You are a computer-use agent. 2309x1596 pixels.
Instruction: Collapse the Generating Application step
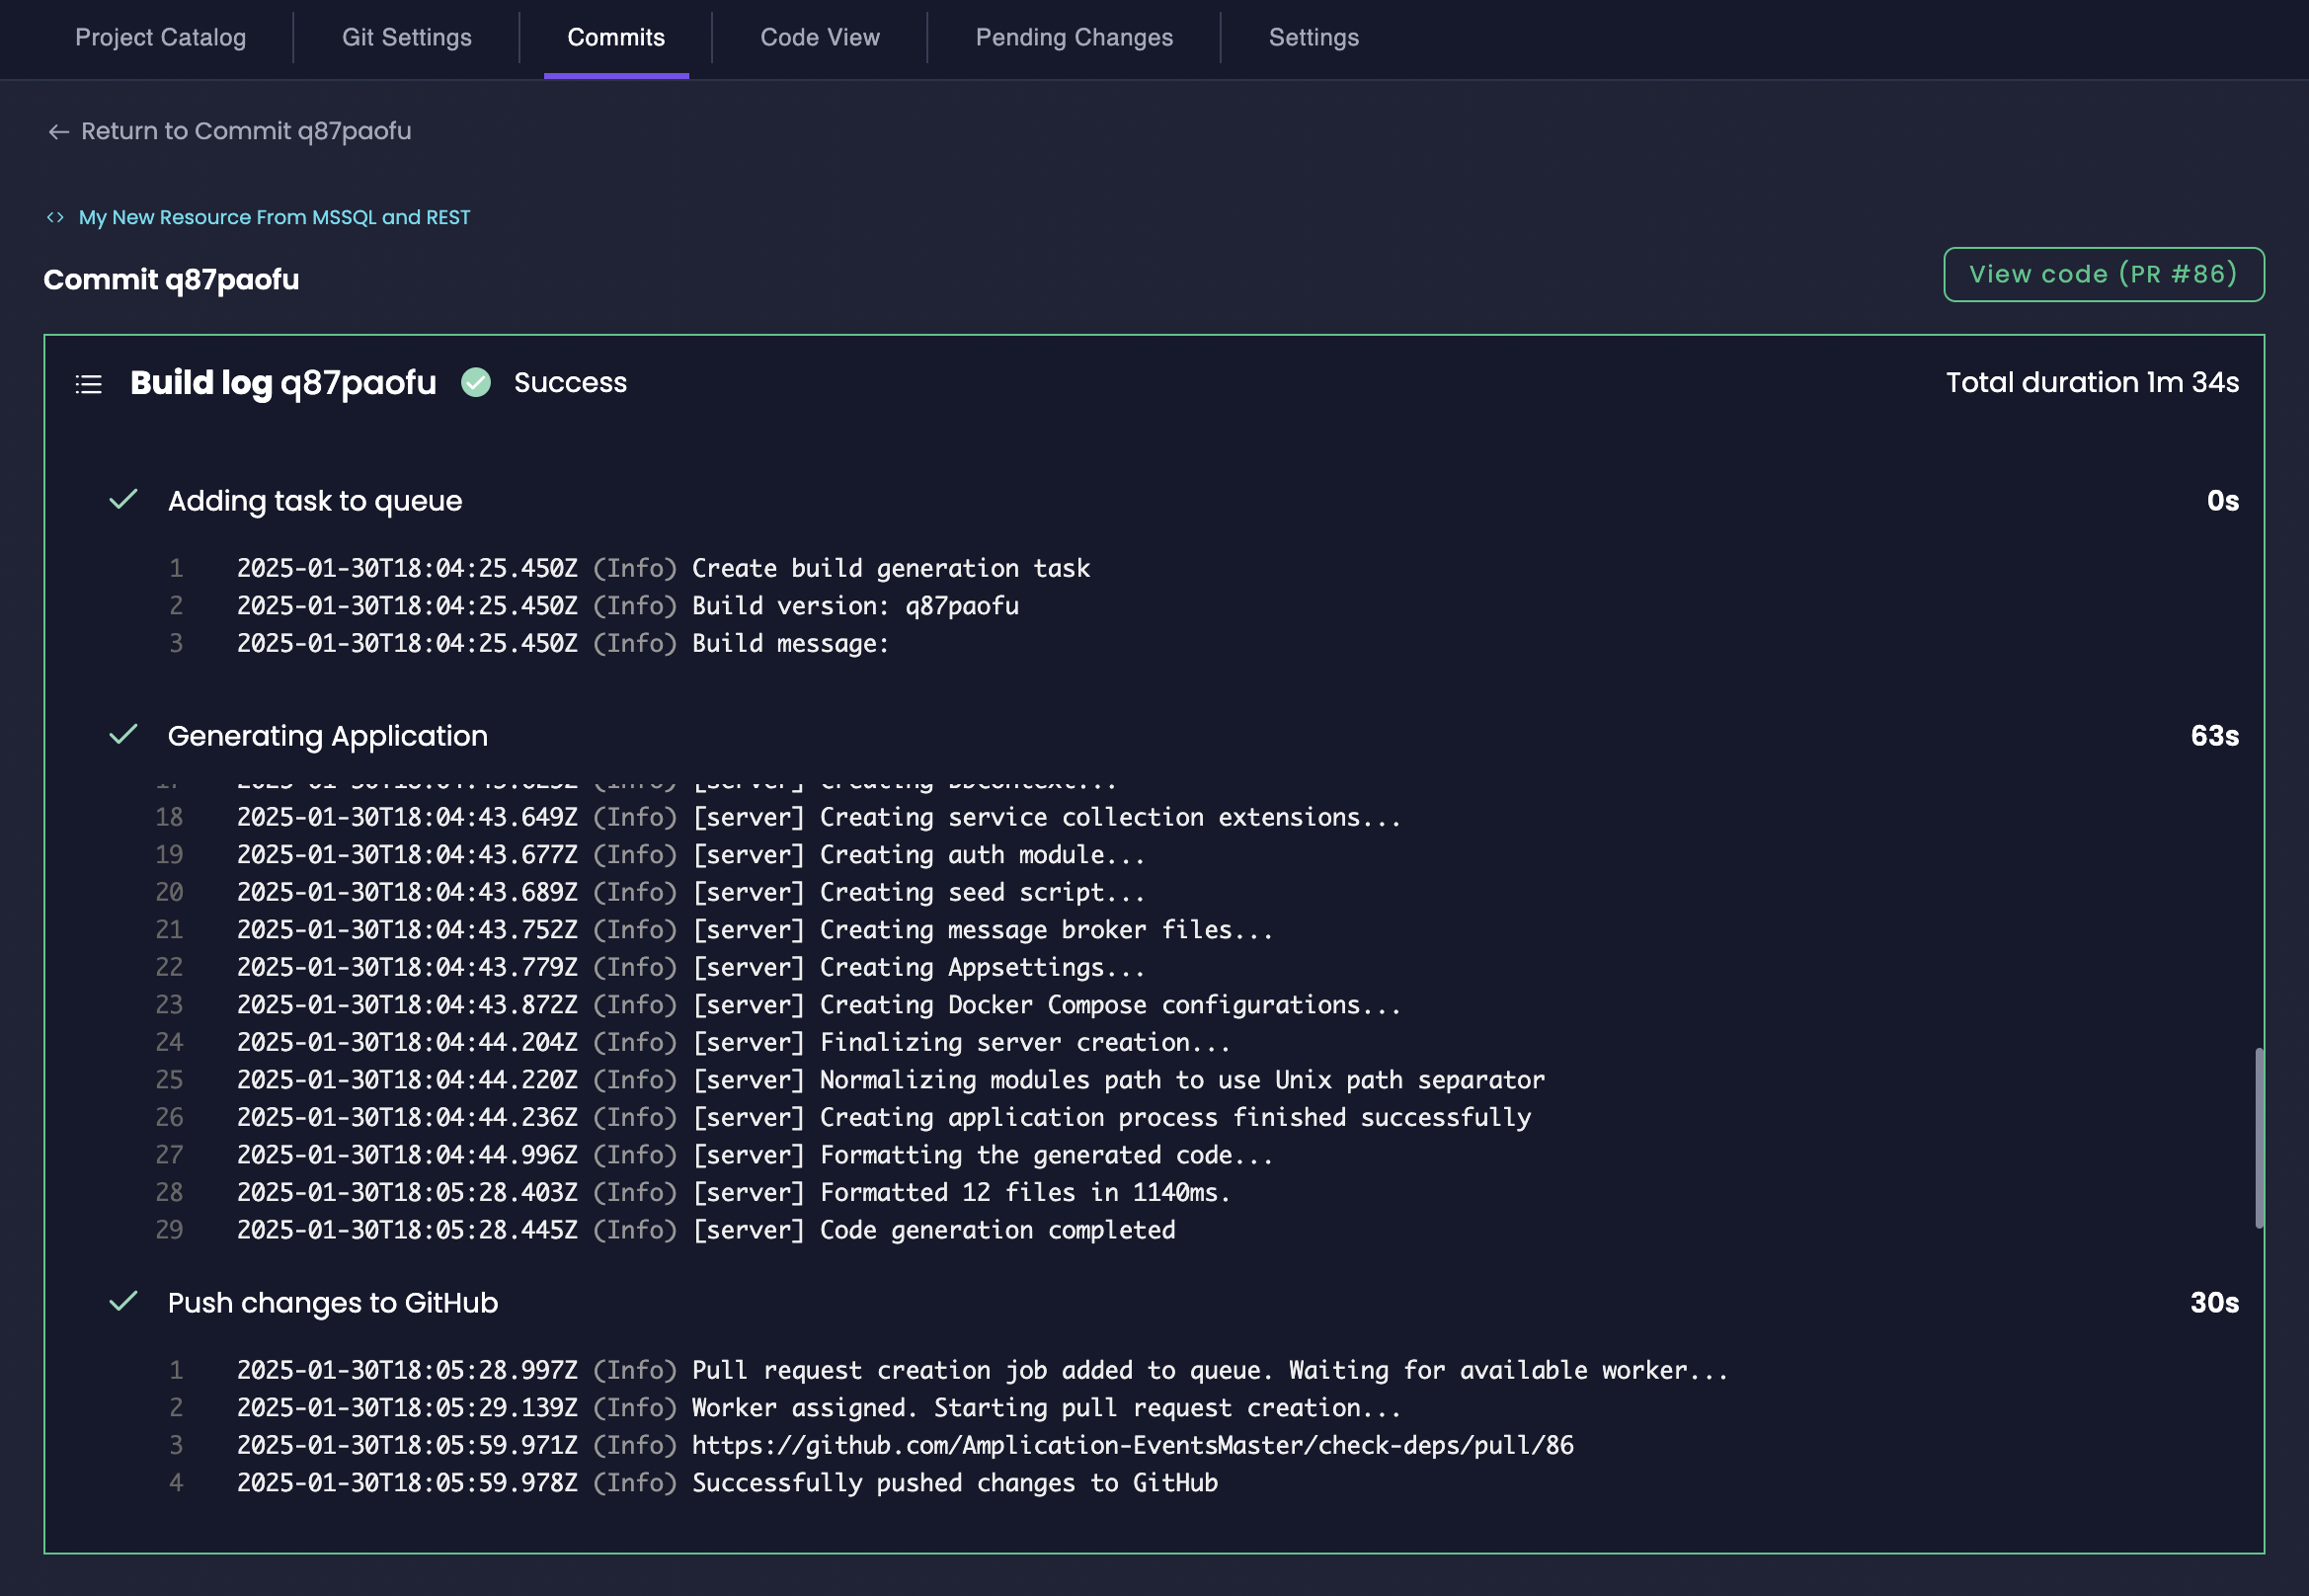pyautogui.click(x=327, y=736)
